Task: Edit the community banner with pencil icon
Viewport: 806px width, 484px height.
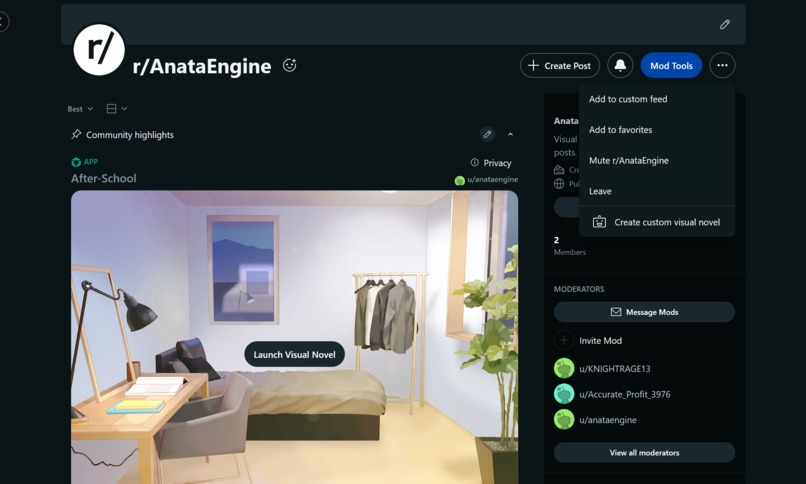Action: [725, 24]
